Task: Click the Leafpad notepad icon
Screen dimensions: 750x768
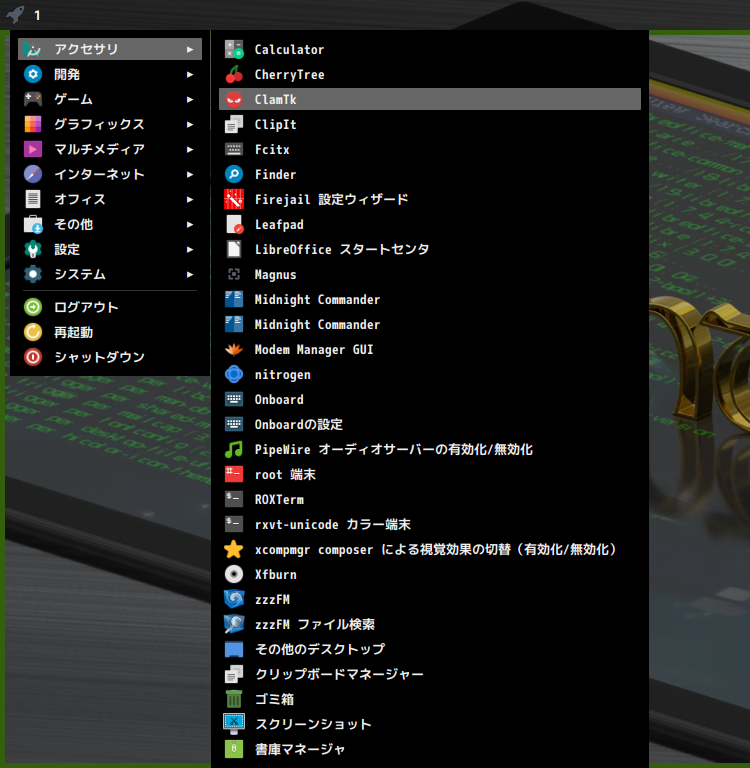Action: tap(234, 224)
